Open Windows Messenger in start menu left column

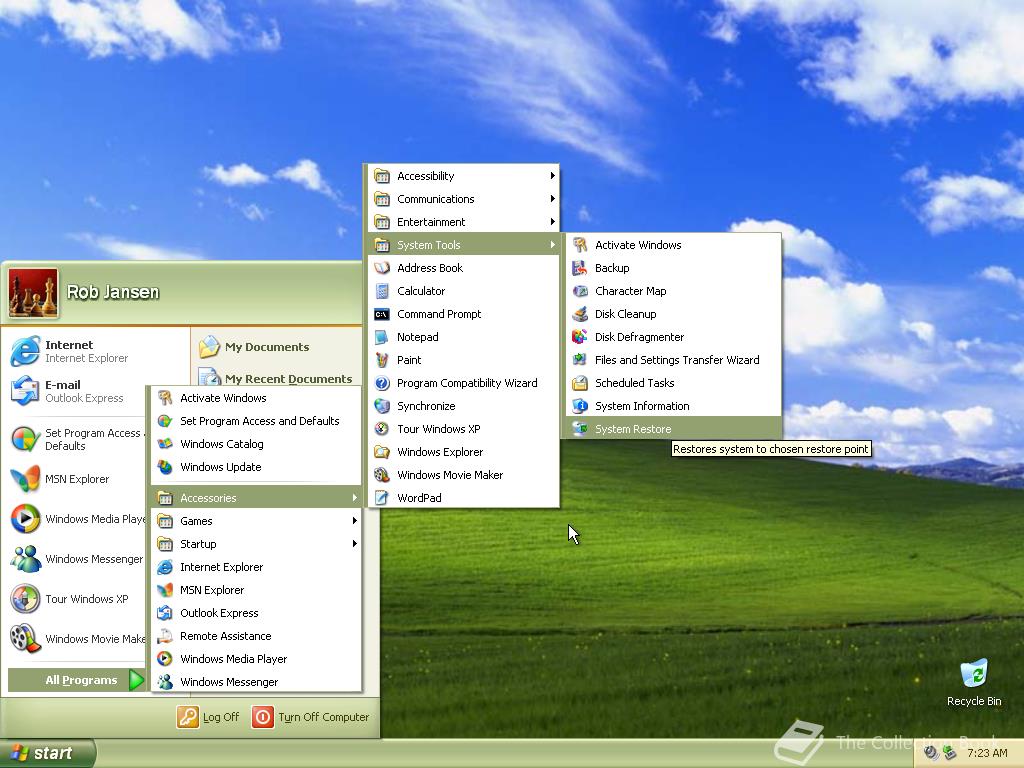click(x=76, y=559)
